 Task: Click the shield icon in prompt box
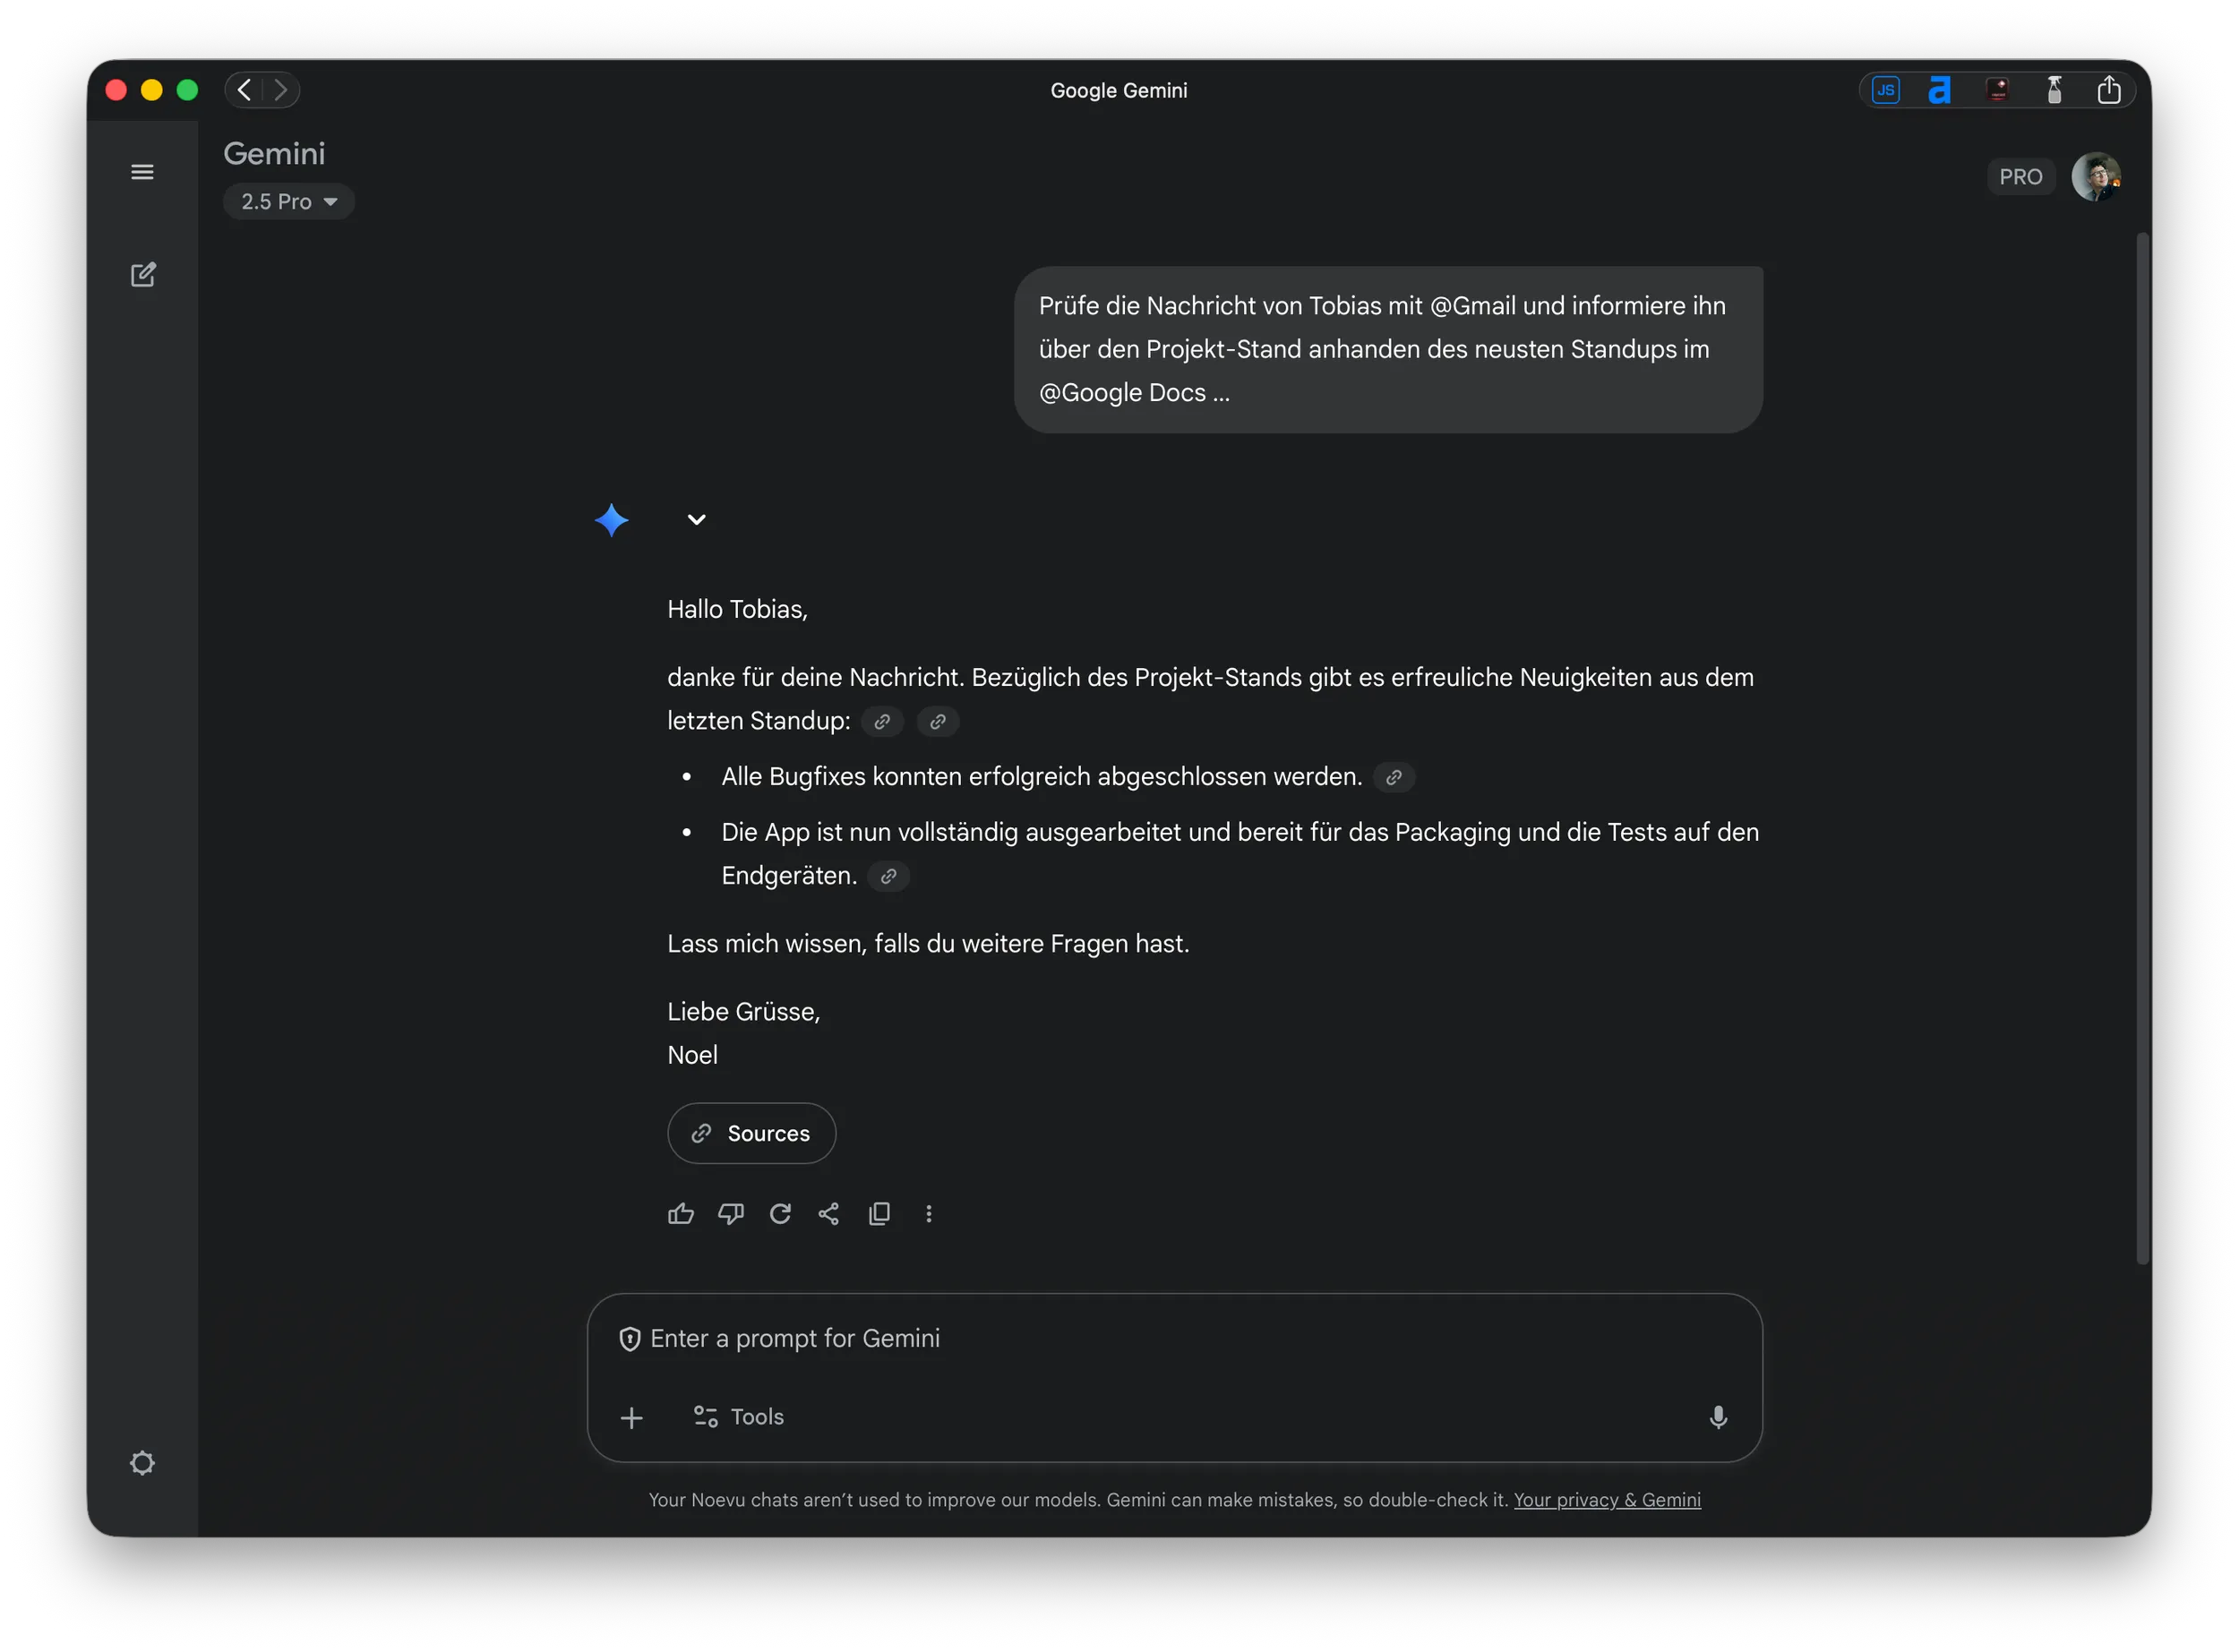coord(629,1339)
